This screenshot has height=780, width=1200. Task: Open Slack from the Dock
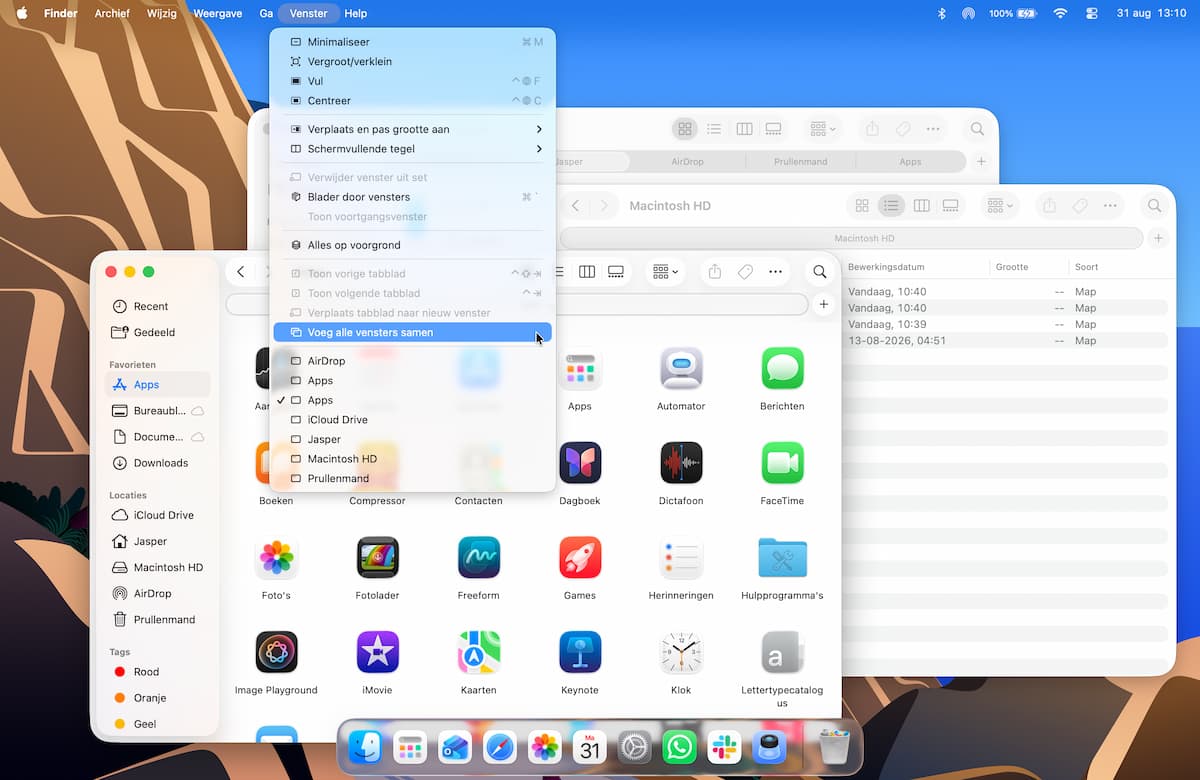(724, 747)
